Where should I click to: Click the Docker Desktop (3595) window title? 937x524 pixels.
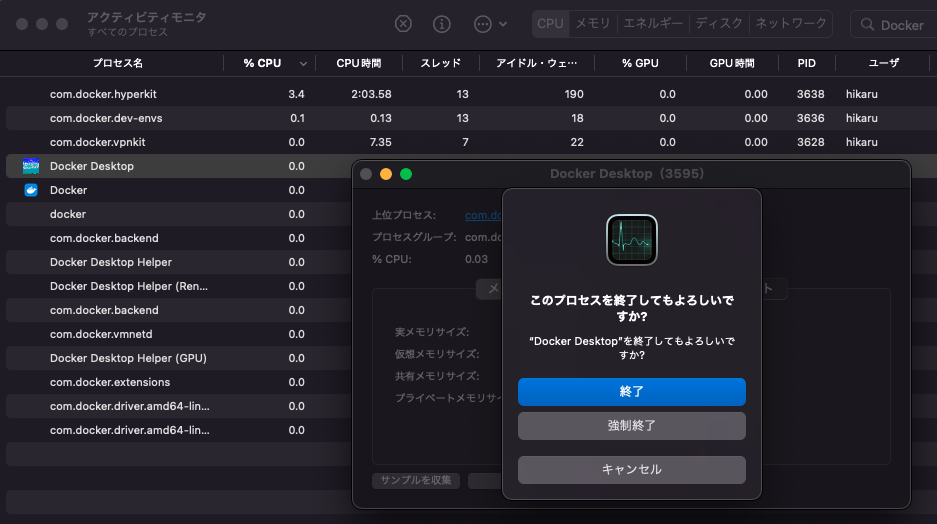pyautogui.click(x=627, y=174)
